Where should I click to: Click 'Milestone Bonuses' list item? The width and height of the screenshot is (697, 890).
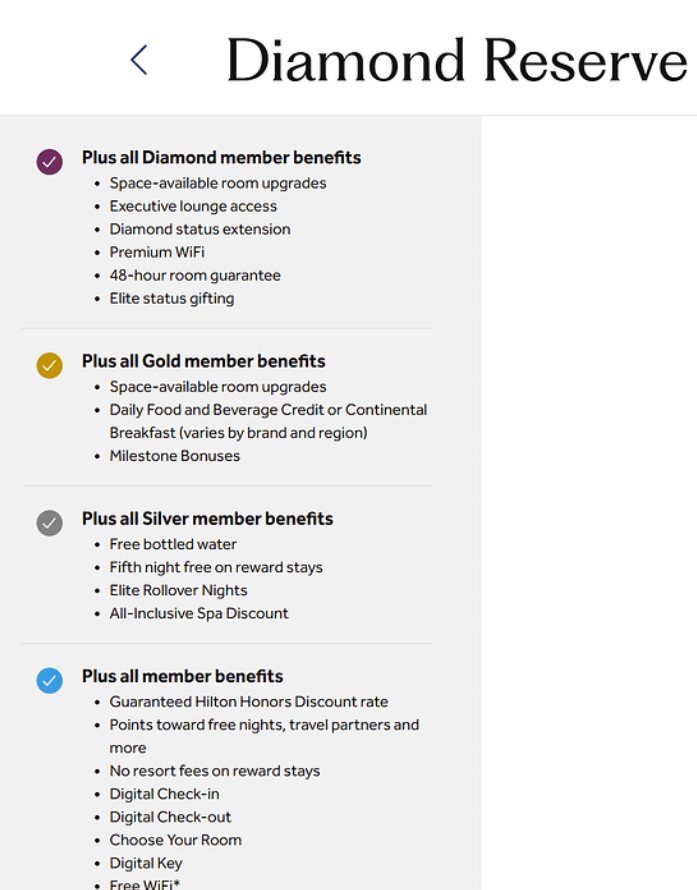(175, 456)
